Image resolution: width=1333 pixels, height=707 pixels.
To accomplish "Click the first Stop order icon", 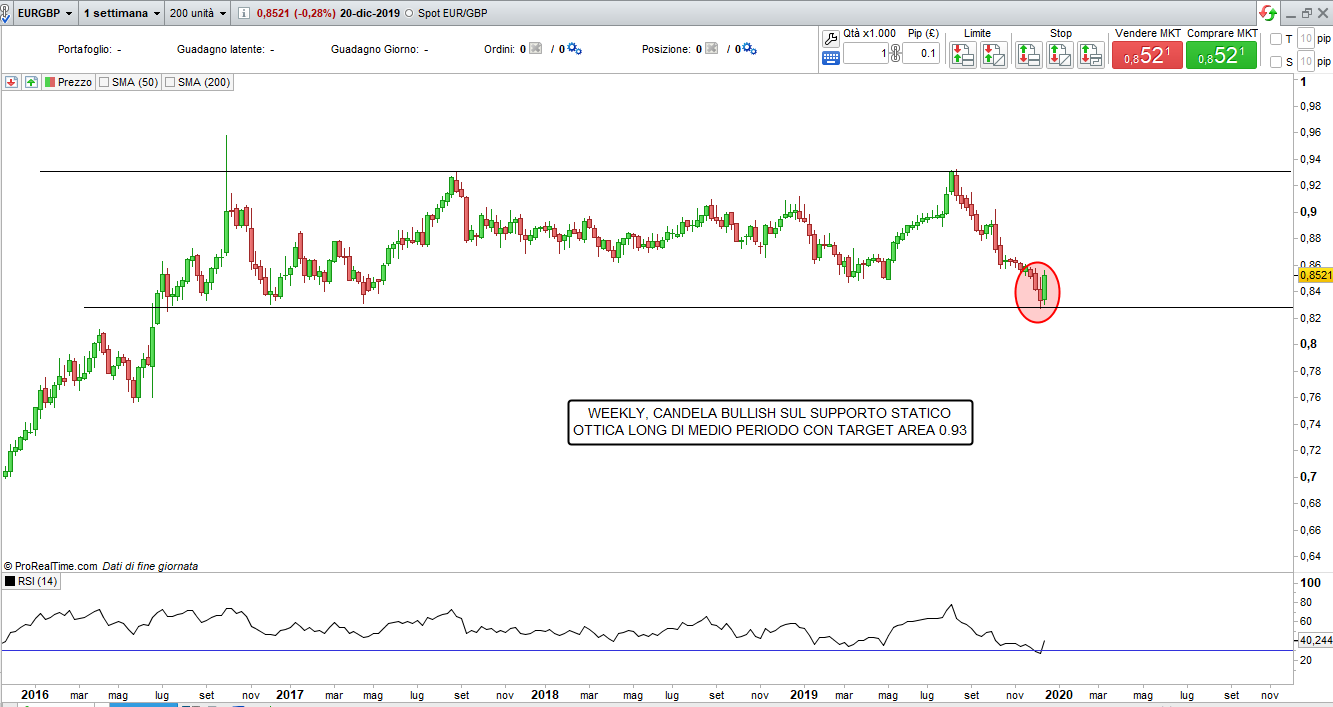I will coord(1029,55).
